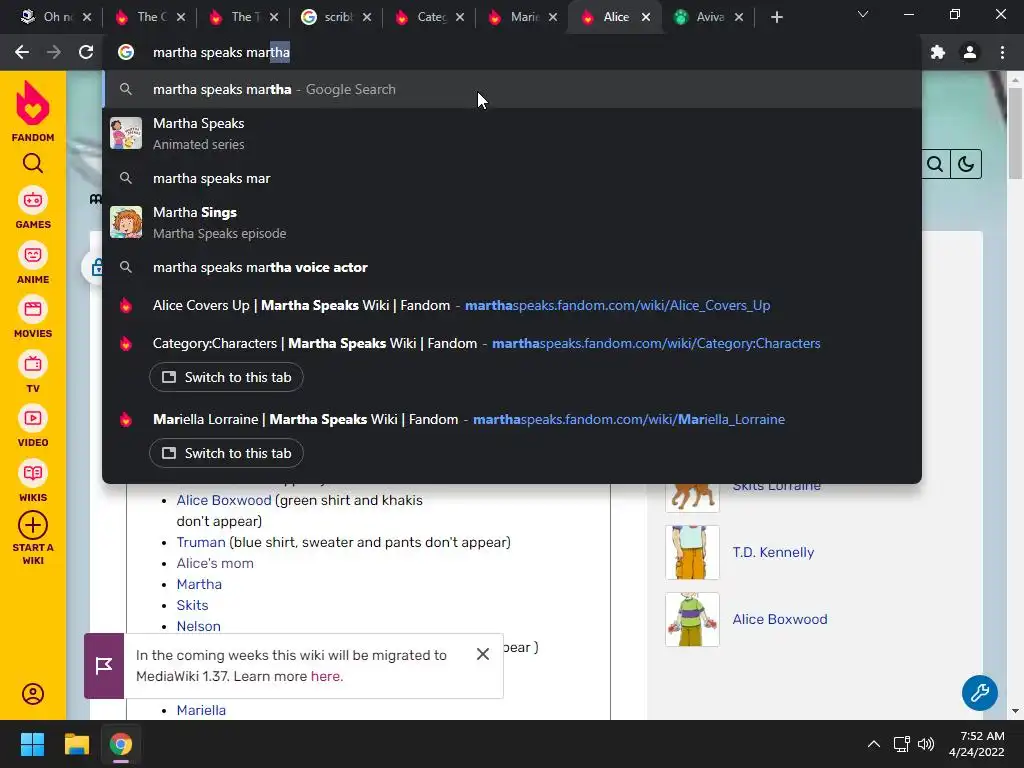Open network status in system tray
Viewport: 1024px width, 768px height.
902,744
